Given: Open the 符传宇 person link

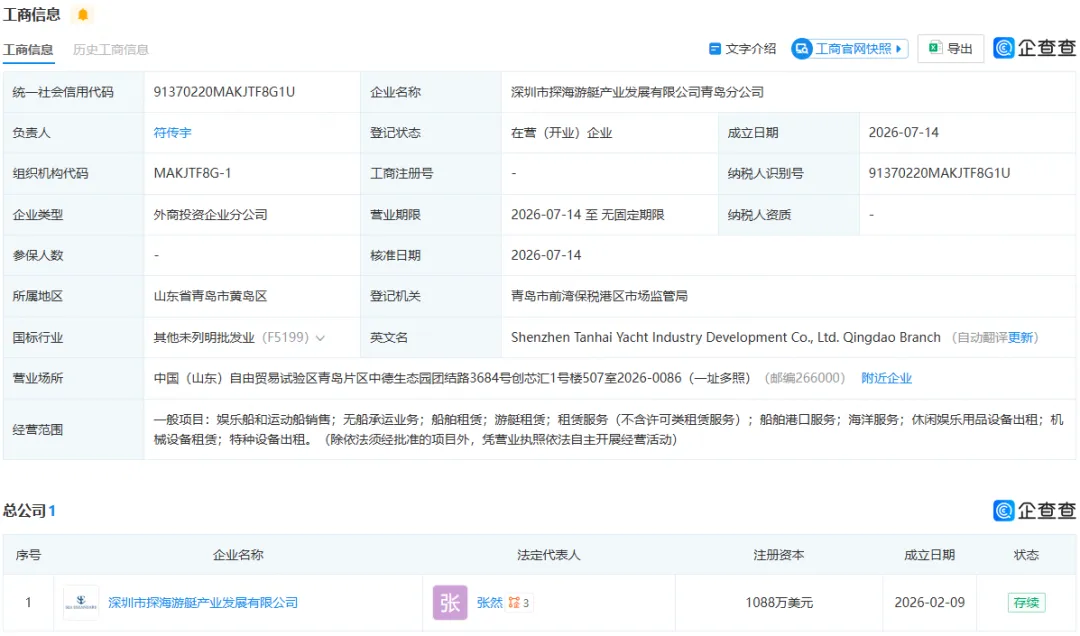Looking at the screenshot, I should point(172,133).
